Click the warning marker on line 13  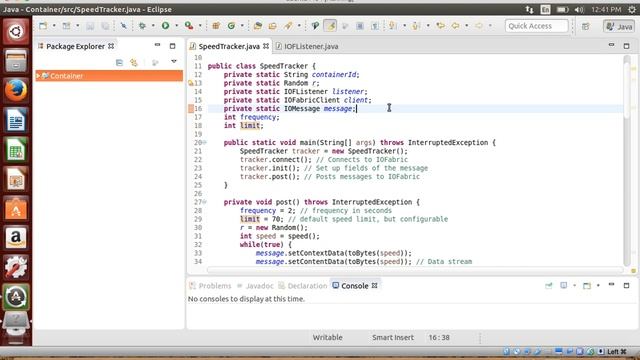click(x=191, y=83)
